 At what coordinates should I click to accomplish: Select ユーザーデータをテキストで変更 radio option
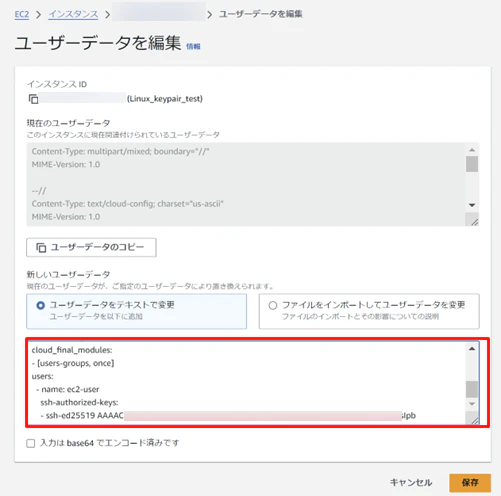click(41, 305)
